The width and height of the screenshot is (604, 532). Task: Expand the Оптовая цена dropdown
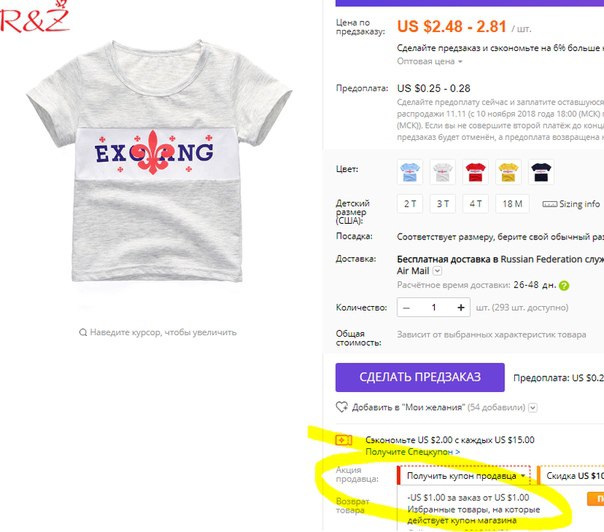430,61
